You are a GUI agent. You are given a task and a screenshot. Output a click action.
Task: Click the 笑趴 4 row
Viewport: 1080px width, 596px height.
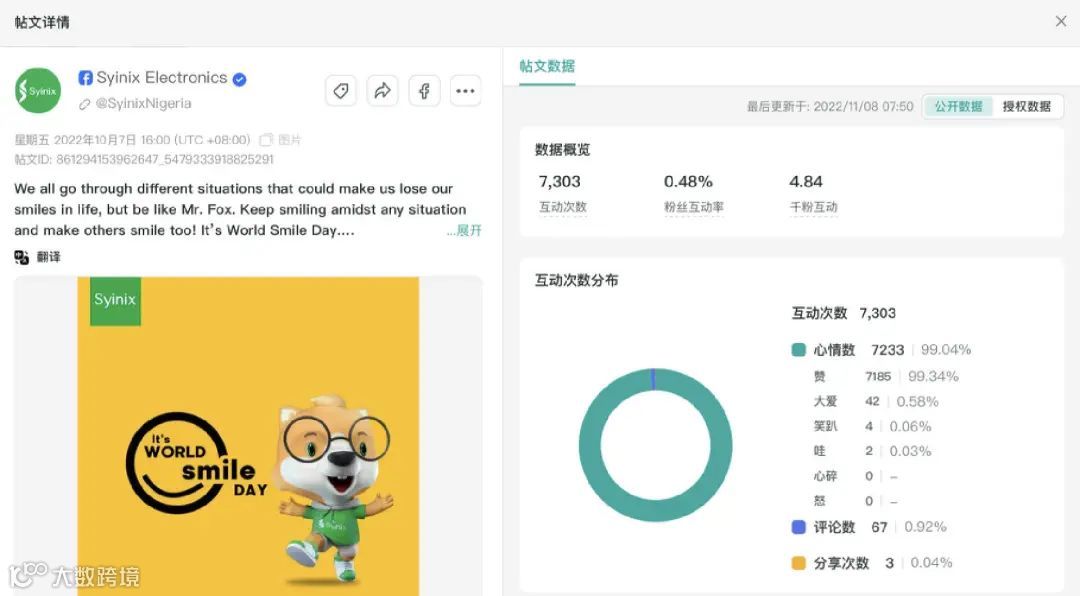[x=872, y=427]
